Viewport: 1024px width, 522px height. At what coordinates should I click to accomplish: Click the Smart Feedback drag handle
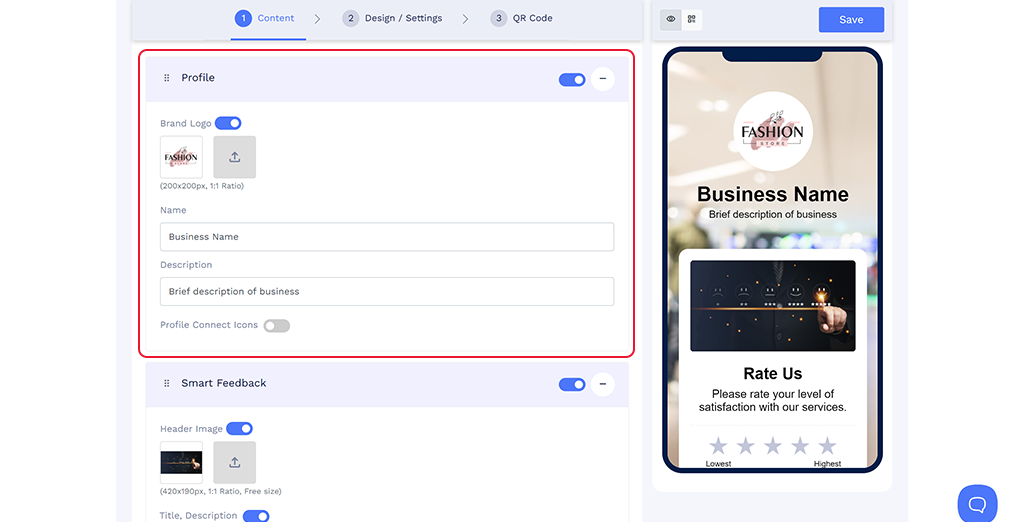(167, 383)
